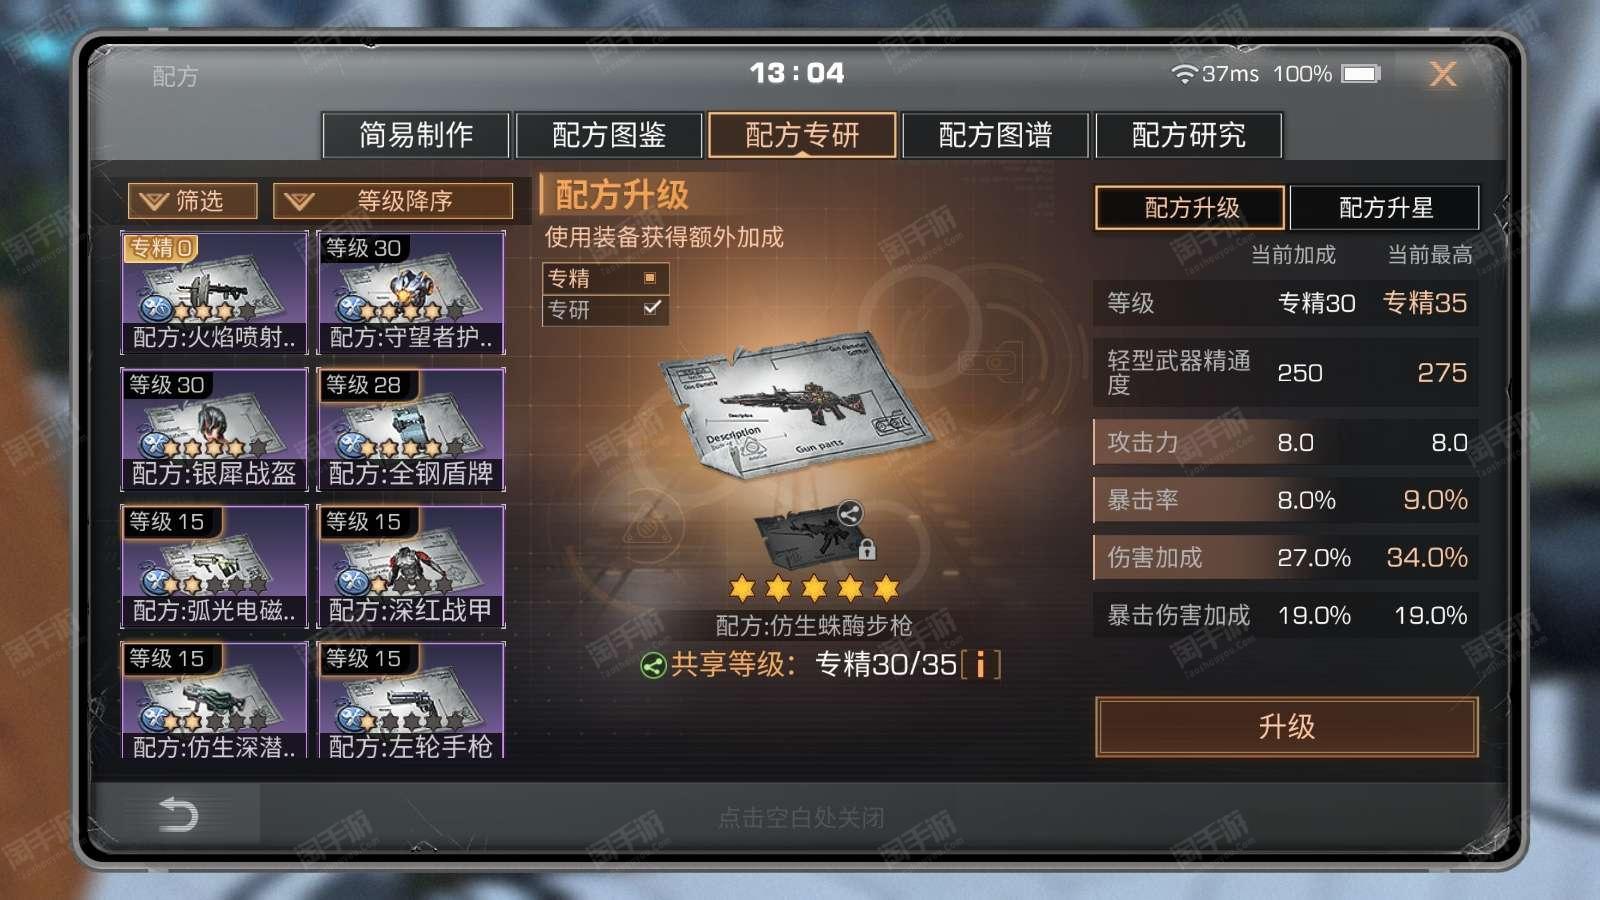Image resolution: width=1600 pixels, height=900 pixels.
Task: Switch to the 简易制作 tab
Action: [x=416, y=135]
